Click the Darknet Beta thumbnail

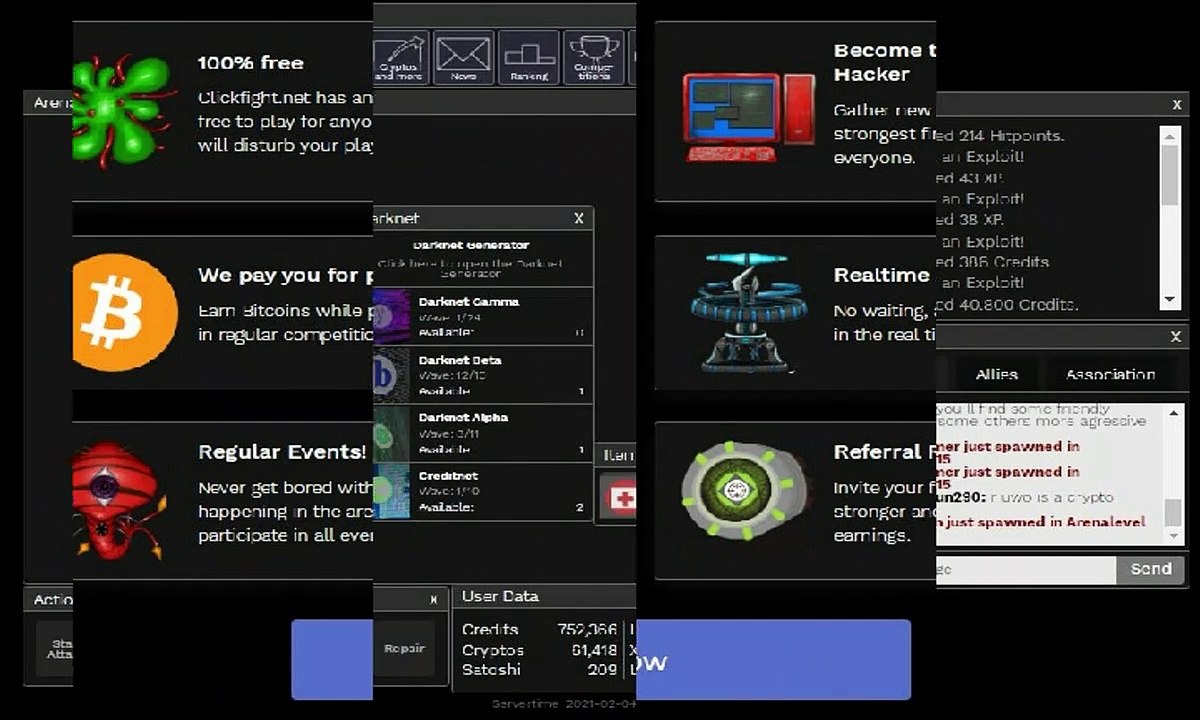[x=391, y=374]
